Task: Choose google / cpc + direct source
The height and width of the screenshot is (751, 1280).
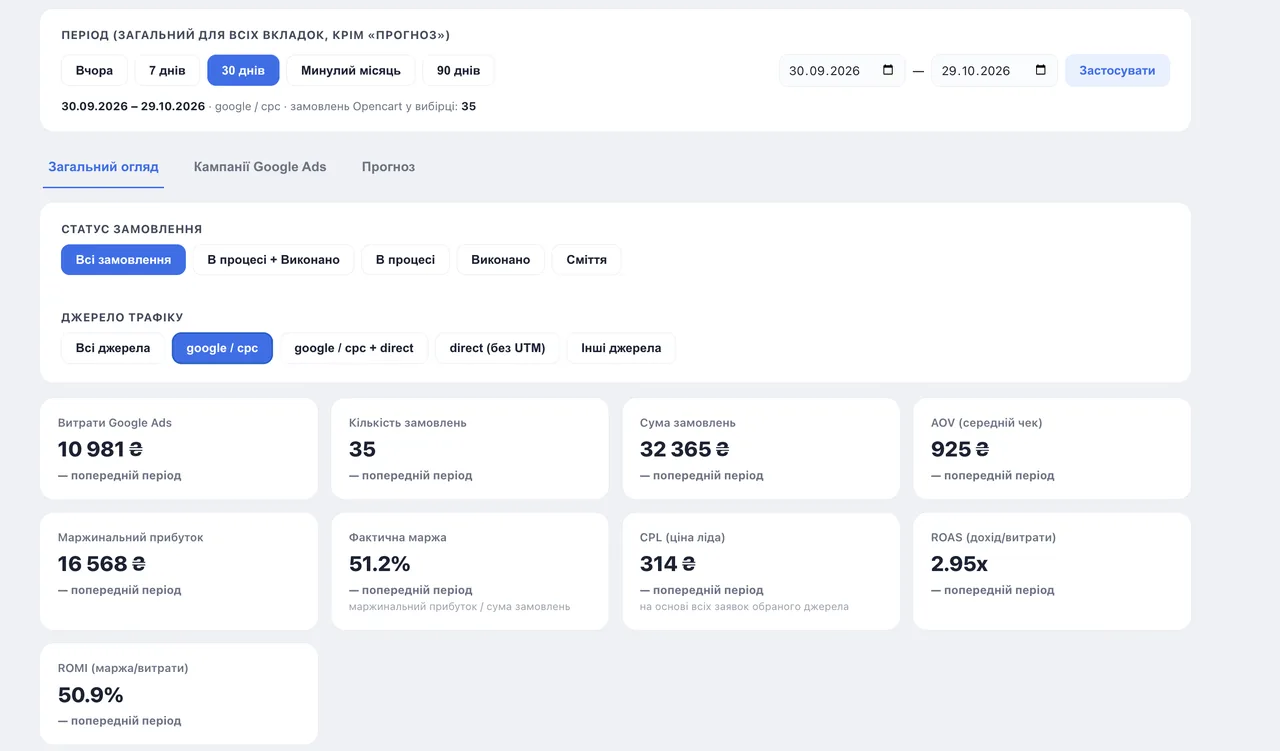Action: tap(354, 348)
